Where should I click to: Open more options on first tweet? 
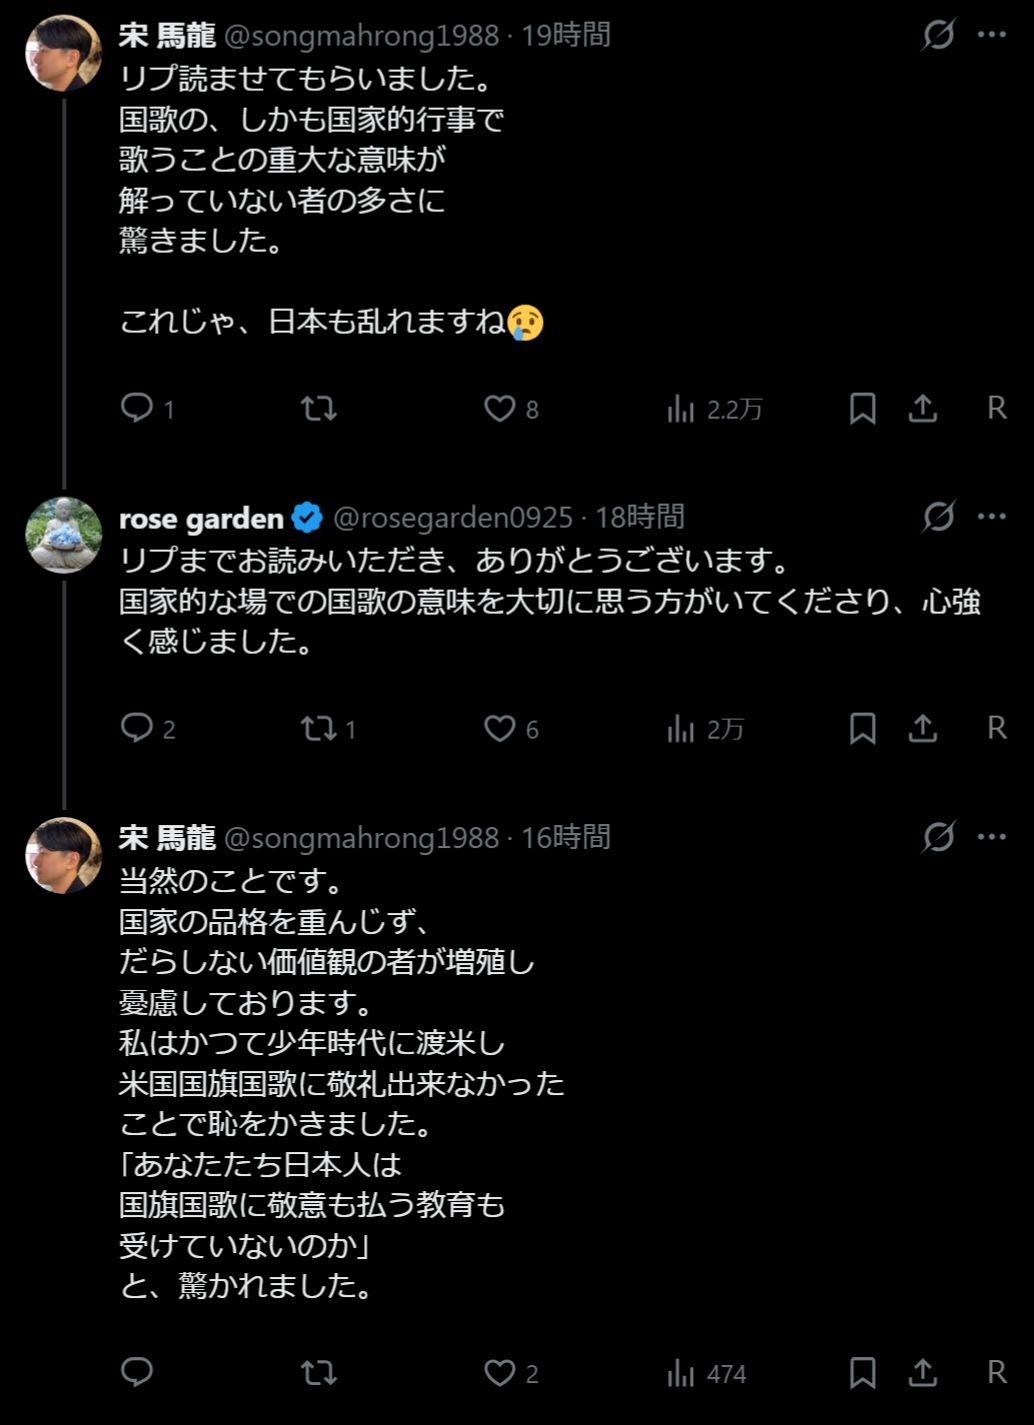pyautogui.click(x=991, y=35)
